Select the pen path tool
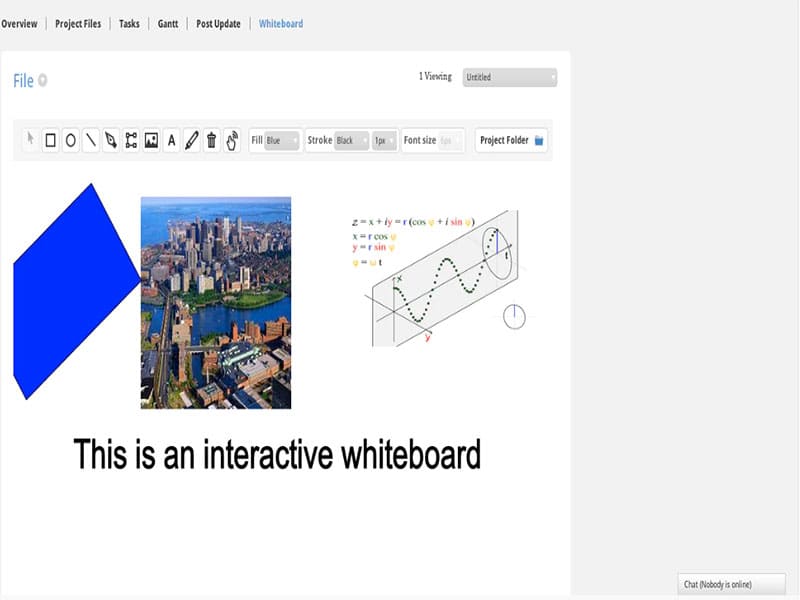Screen dimensions: 800x600 pos(111,140)
